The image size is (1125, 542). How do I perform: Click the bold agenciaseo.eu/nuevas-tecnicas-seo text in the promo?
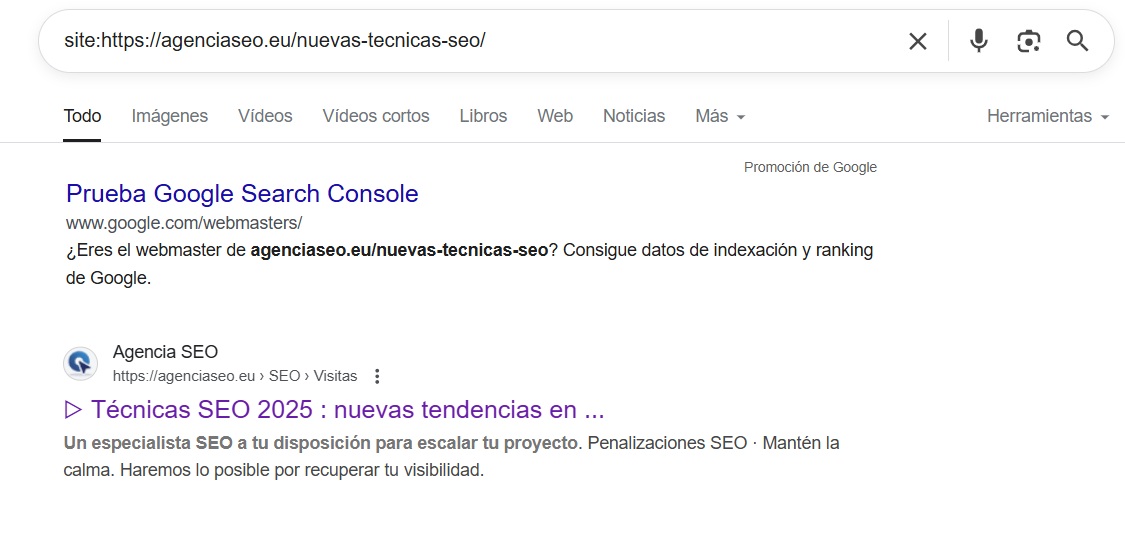(x=400, y=251)
